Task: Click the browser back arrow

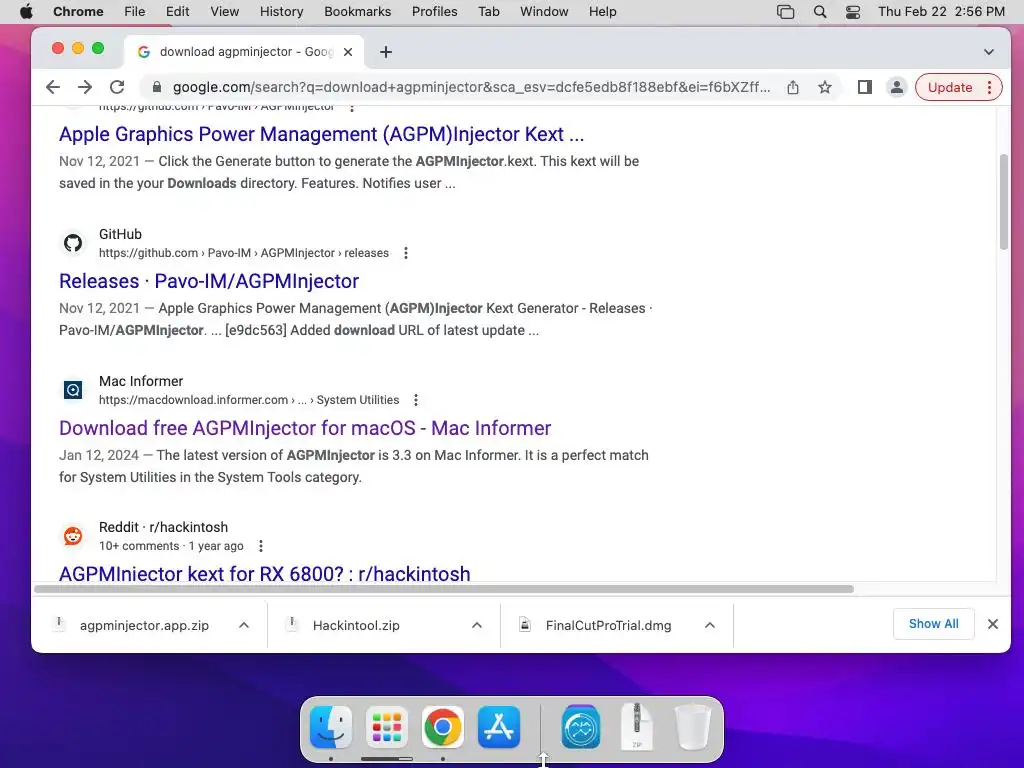Action: pos(53,88)
